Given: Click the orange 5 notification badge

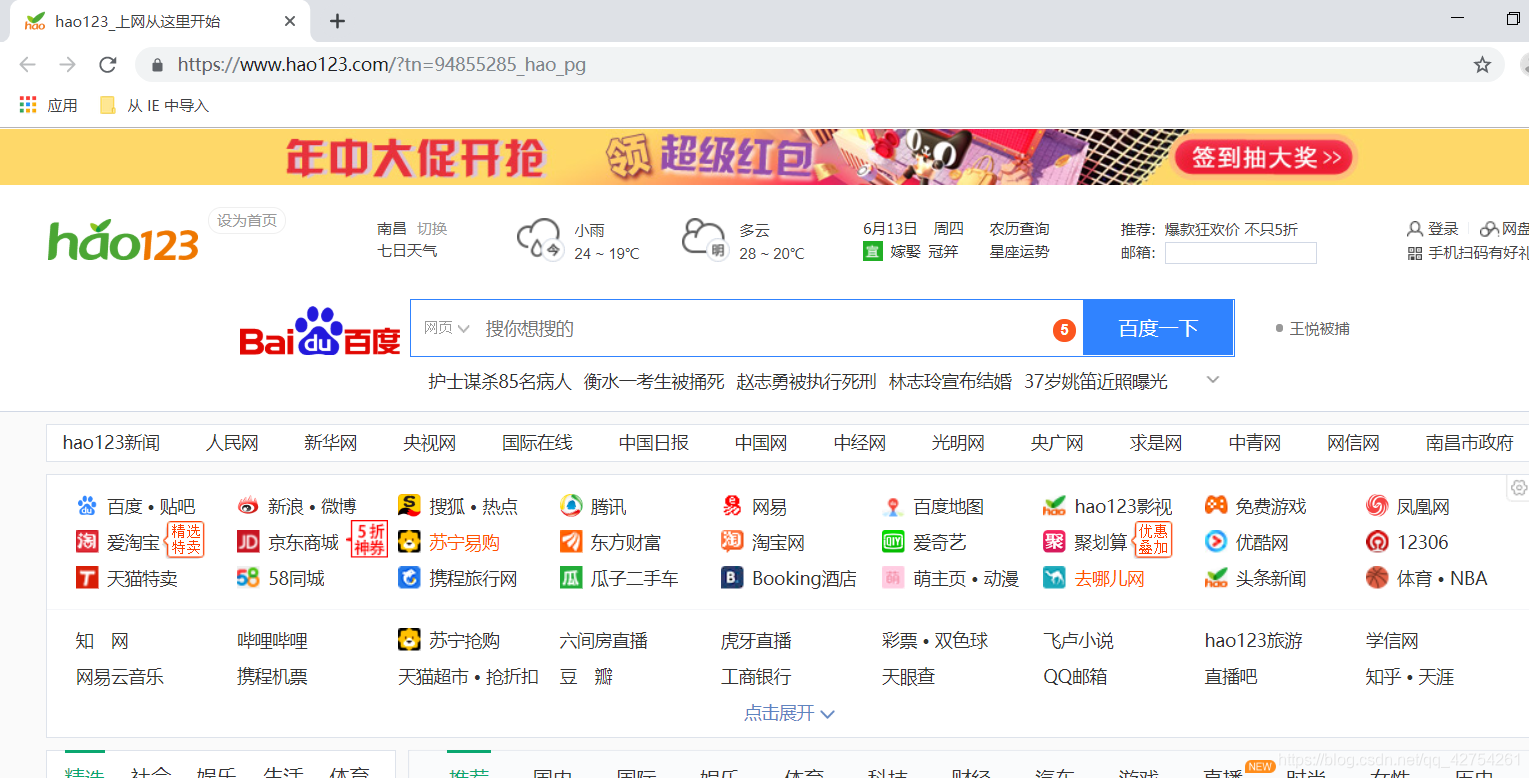Looking at the screenshot, I should 1064,329.
